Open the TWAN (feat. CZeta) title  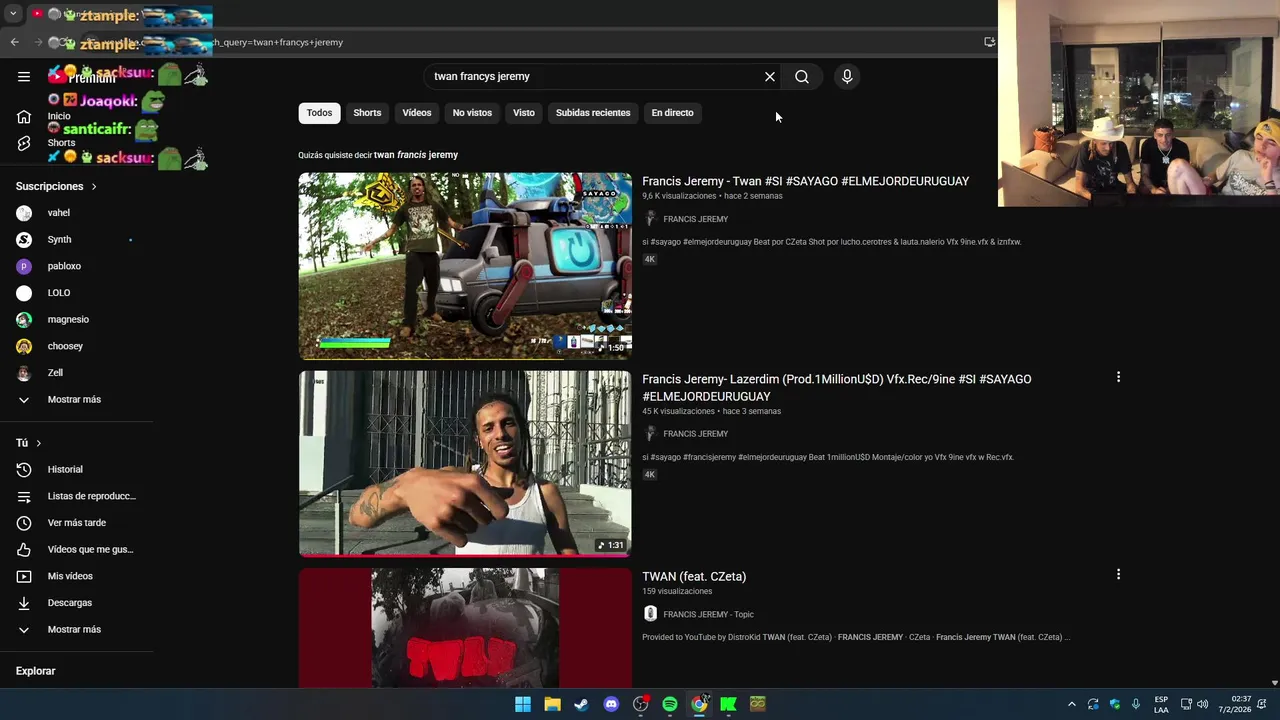click(694, 576)
